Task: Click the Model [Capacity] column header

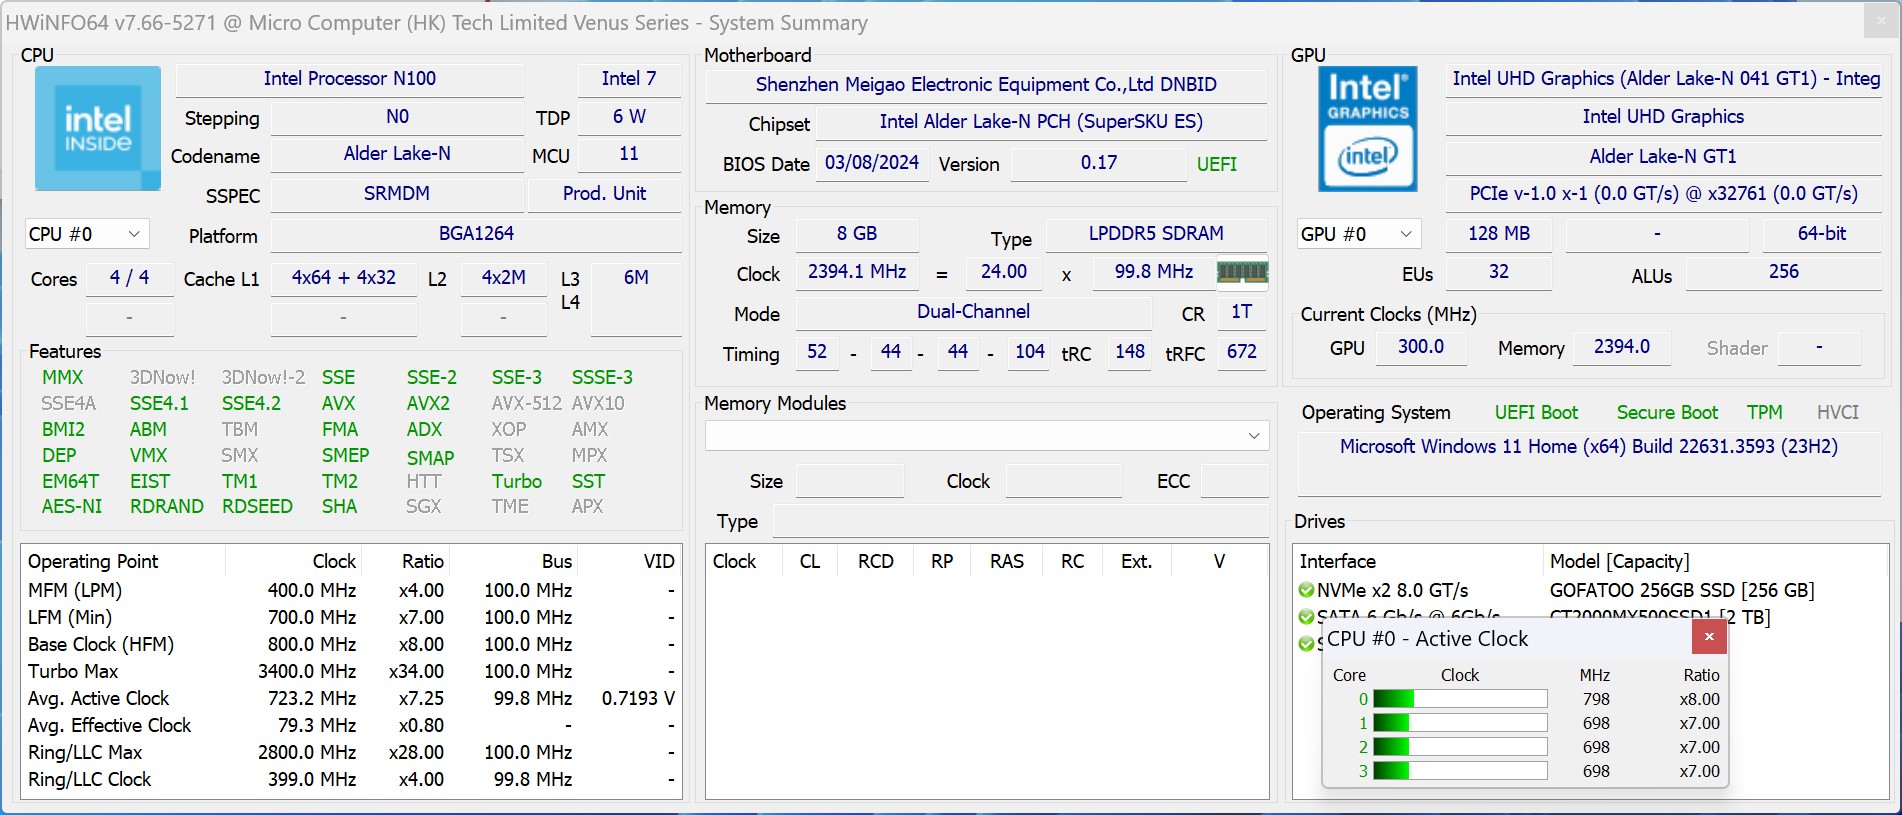Action: 1715,561
